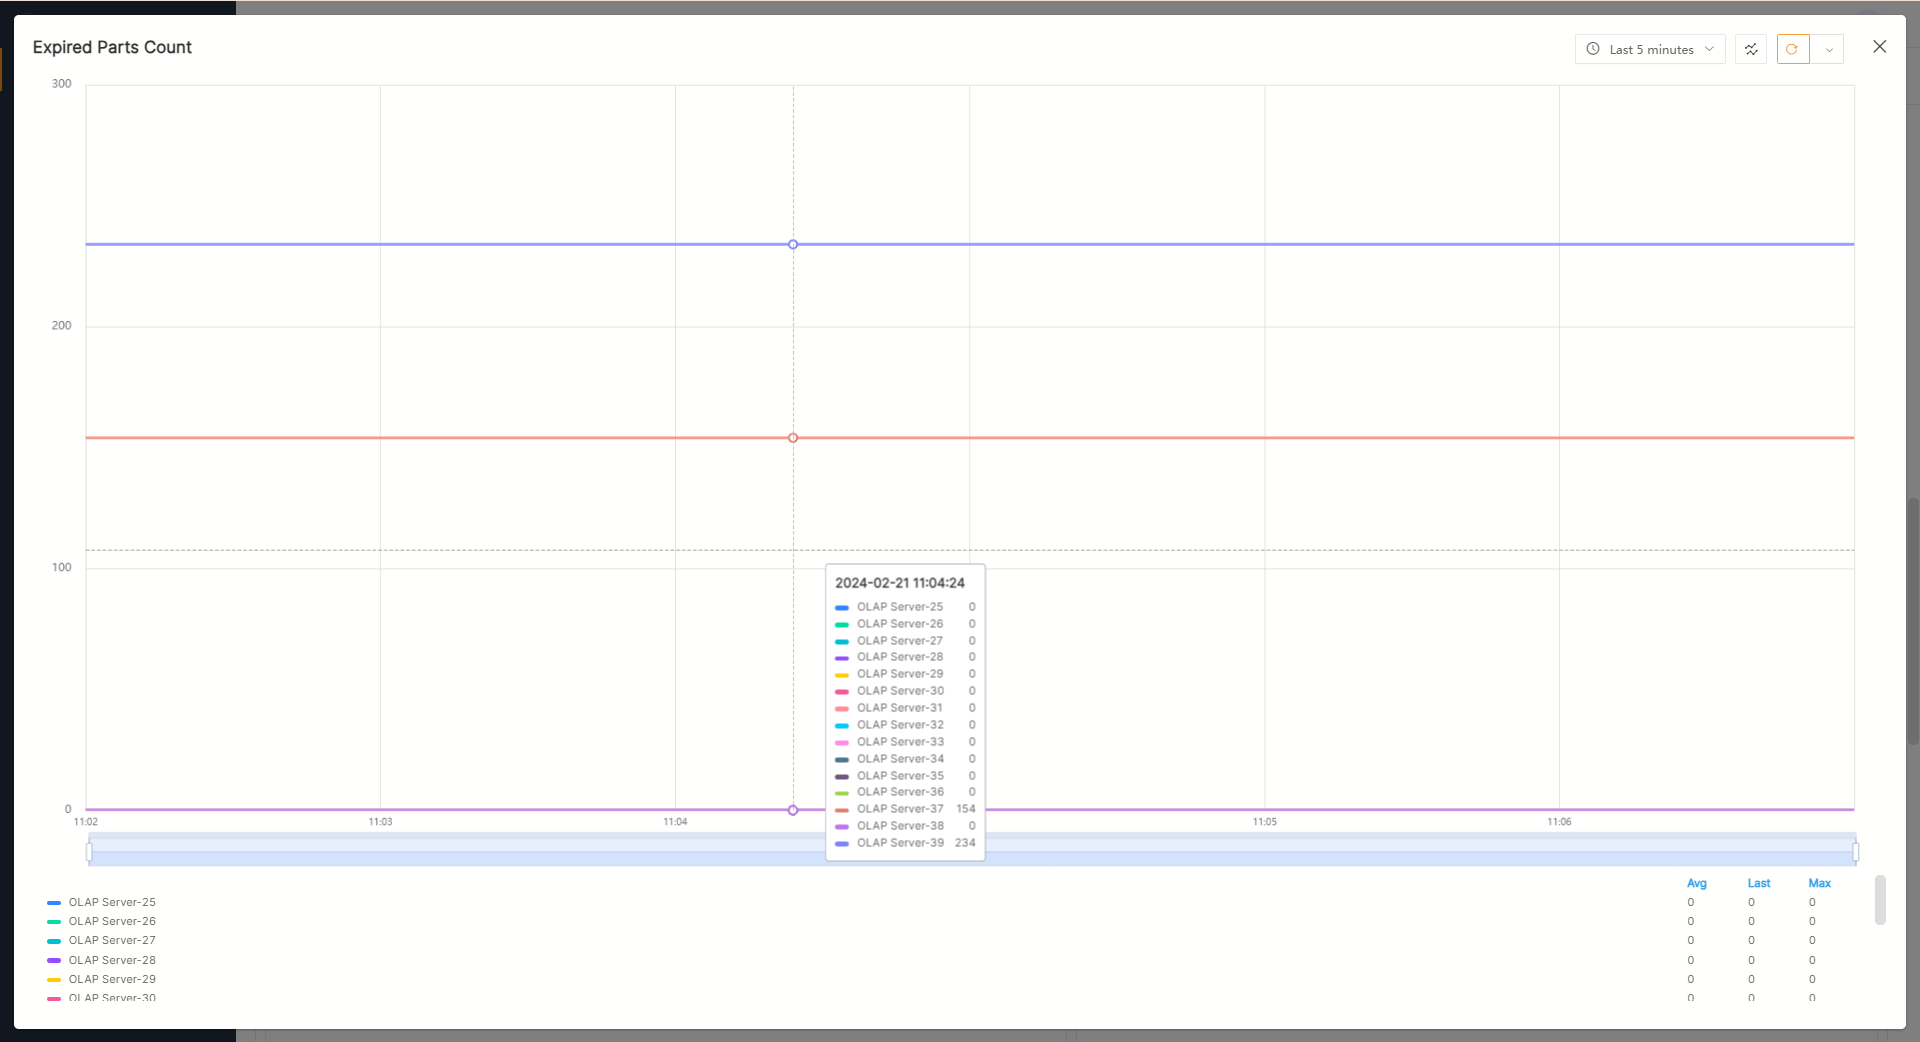Click the legend list vertical scrollbar
Image resolution: width=1920 pixels, height=1042 pixels.
coord(1880,900)
